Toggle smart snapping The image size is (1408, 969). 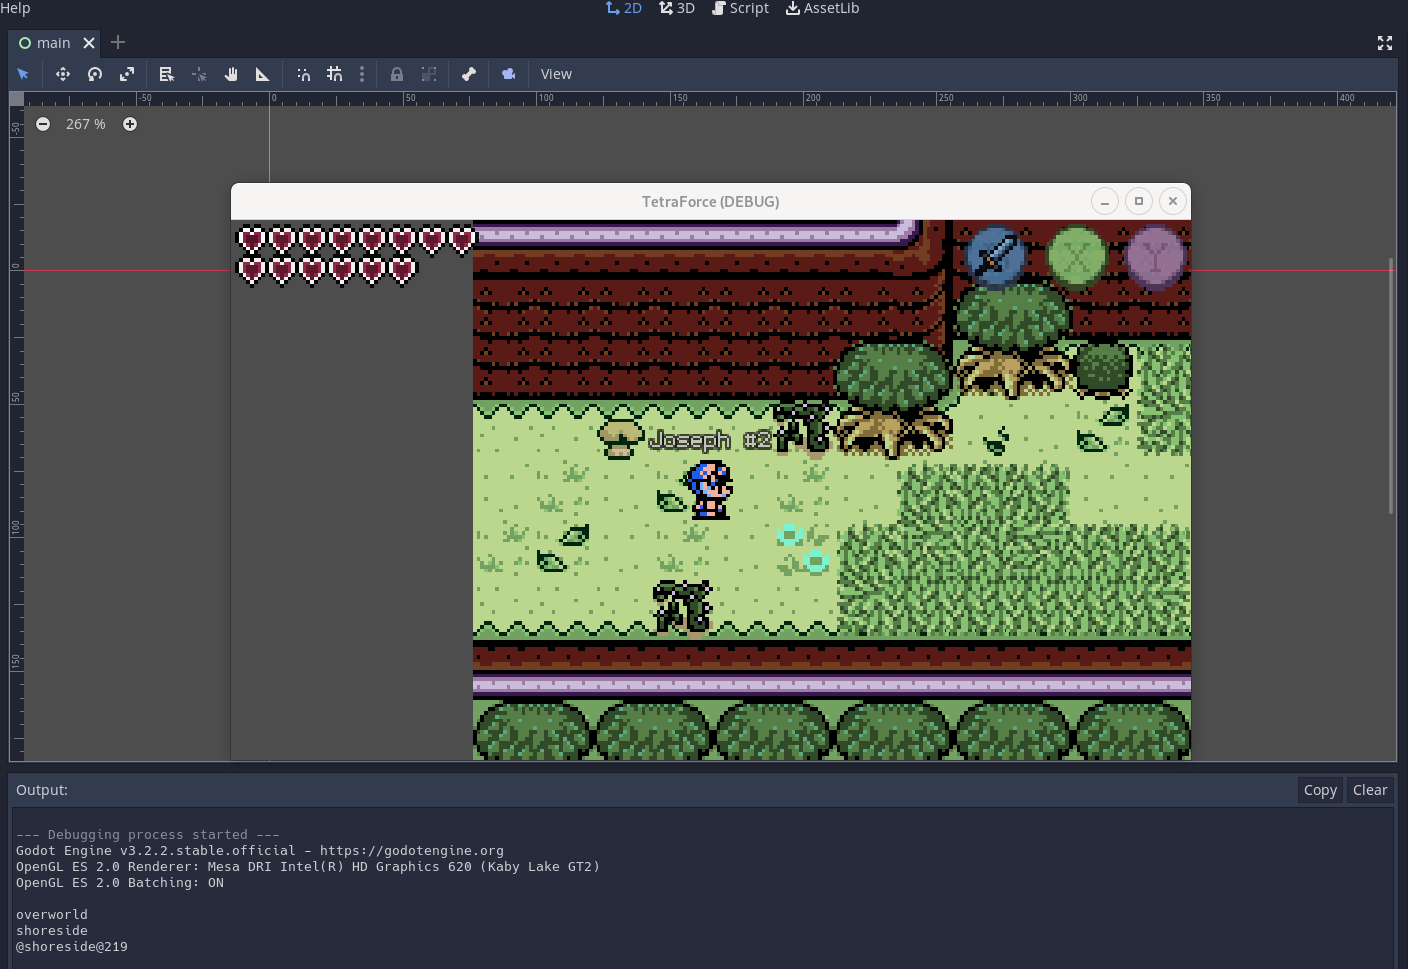click(x=303, y=73)
